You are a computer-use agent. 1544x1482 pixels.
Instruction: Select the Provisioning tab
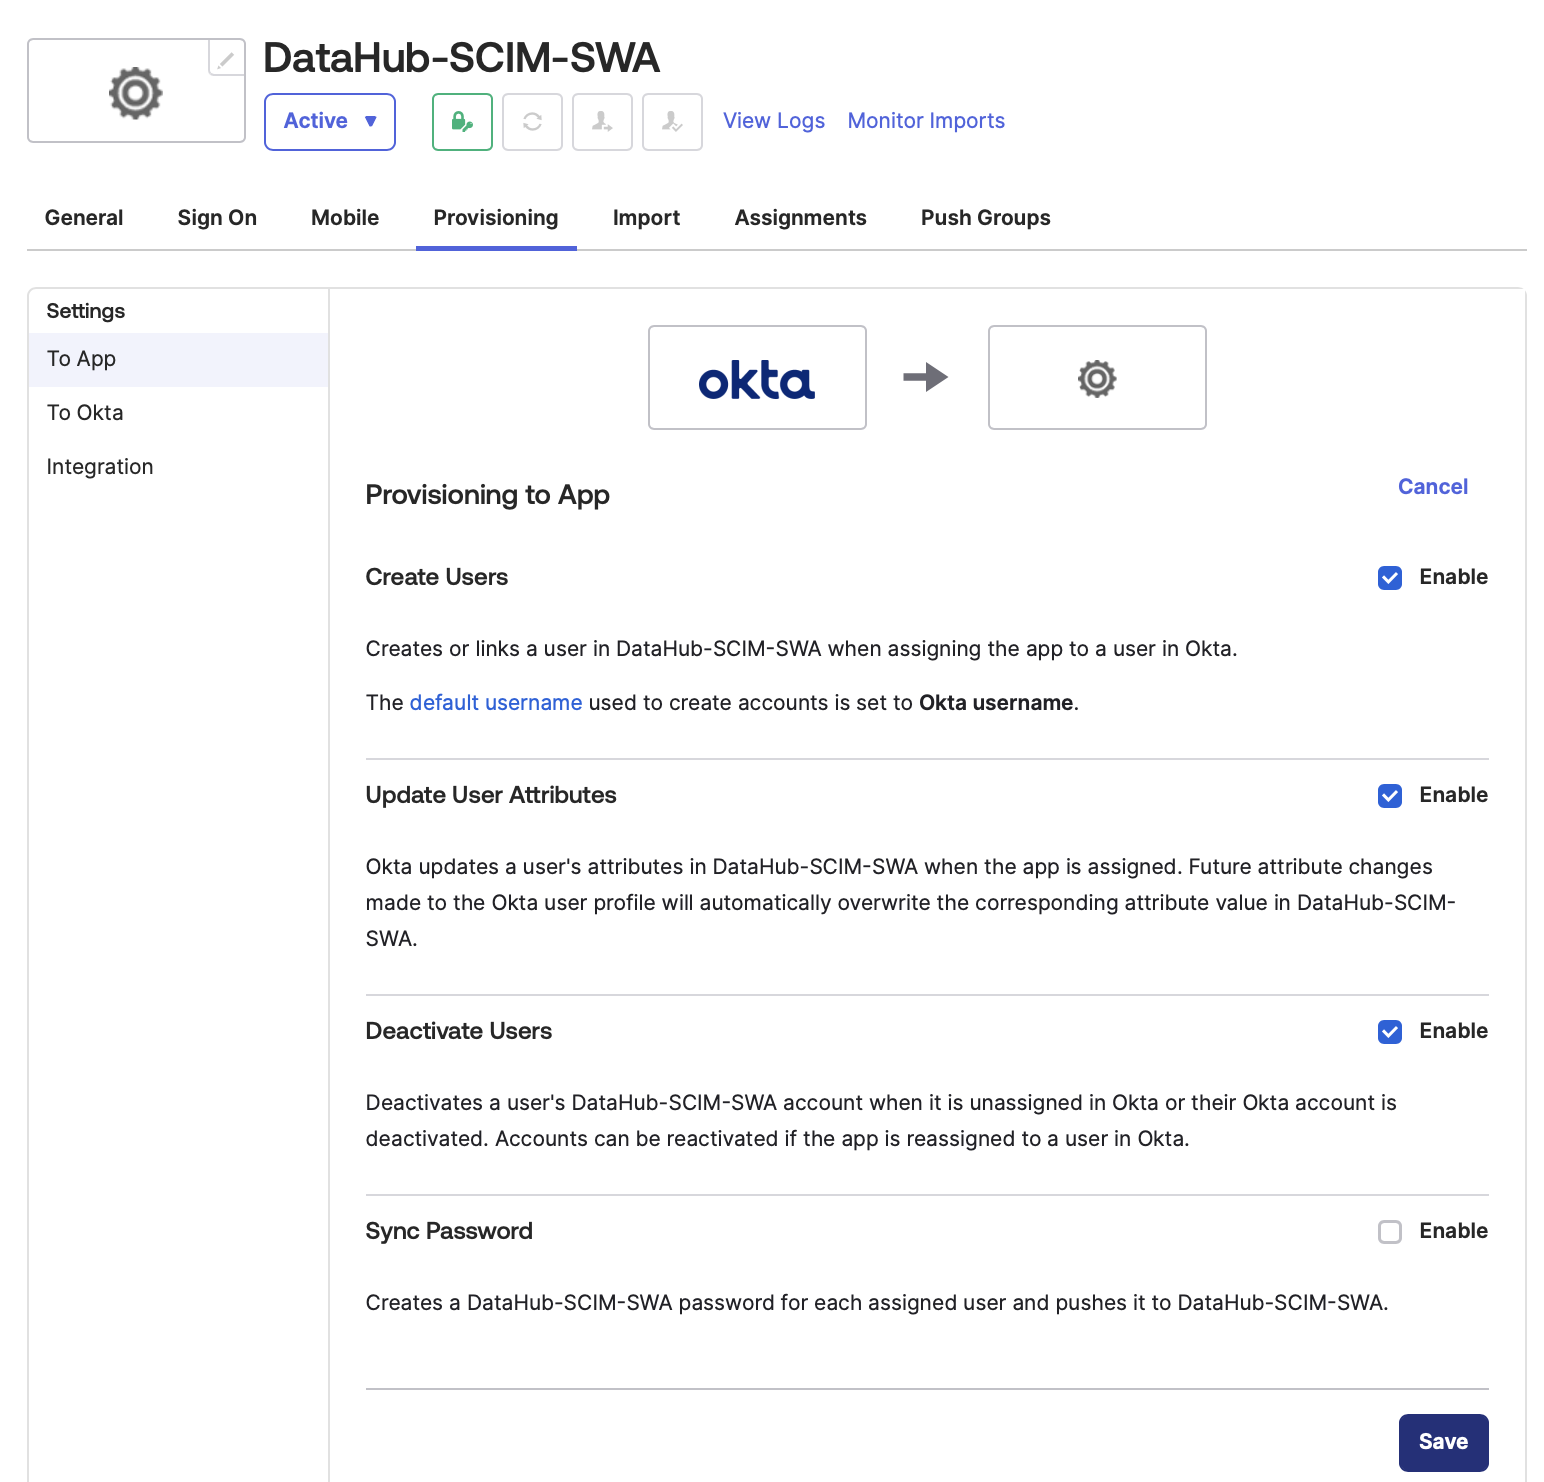point(496,218)
